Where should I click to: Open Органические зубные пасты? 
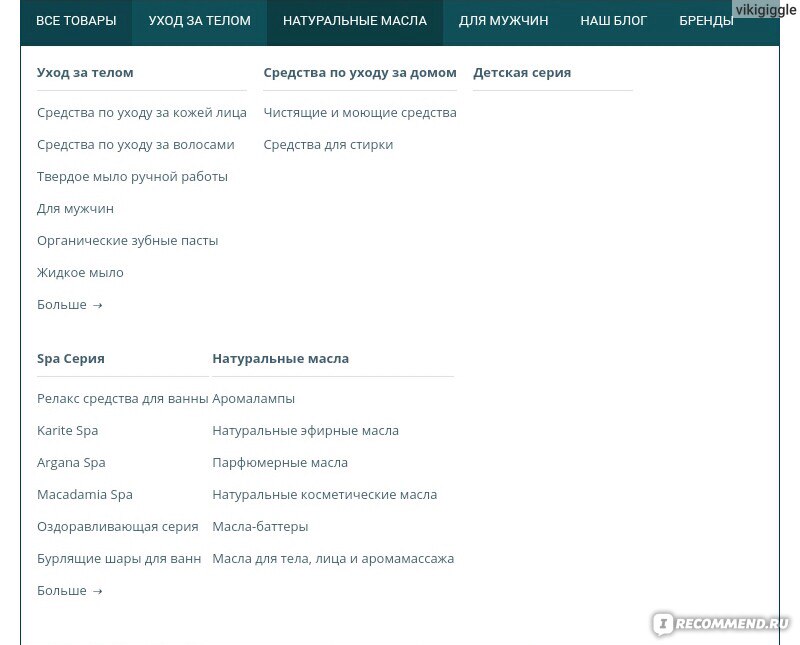128,241
